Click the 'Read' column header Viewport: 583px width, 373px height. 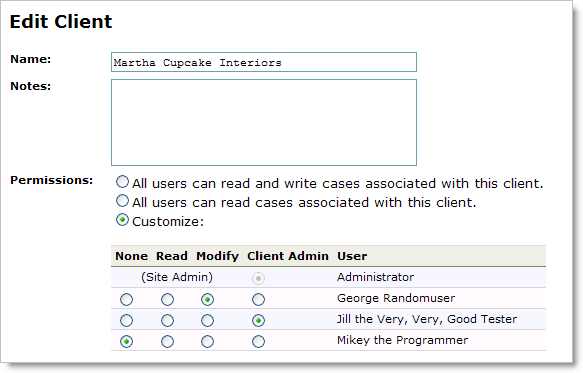coord(171,256)
